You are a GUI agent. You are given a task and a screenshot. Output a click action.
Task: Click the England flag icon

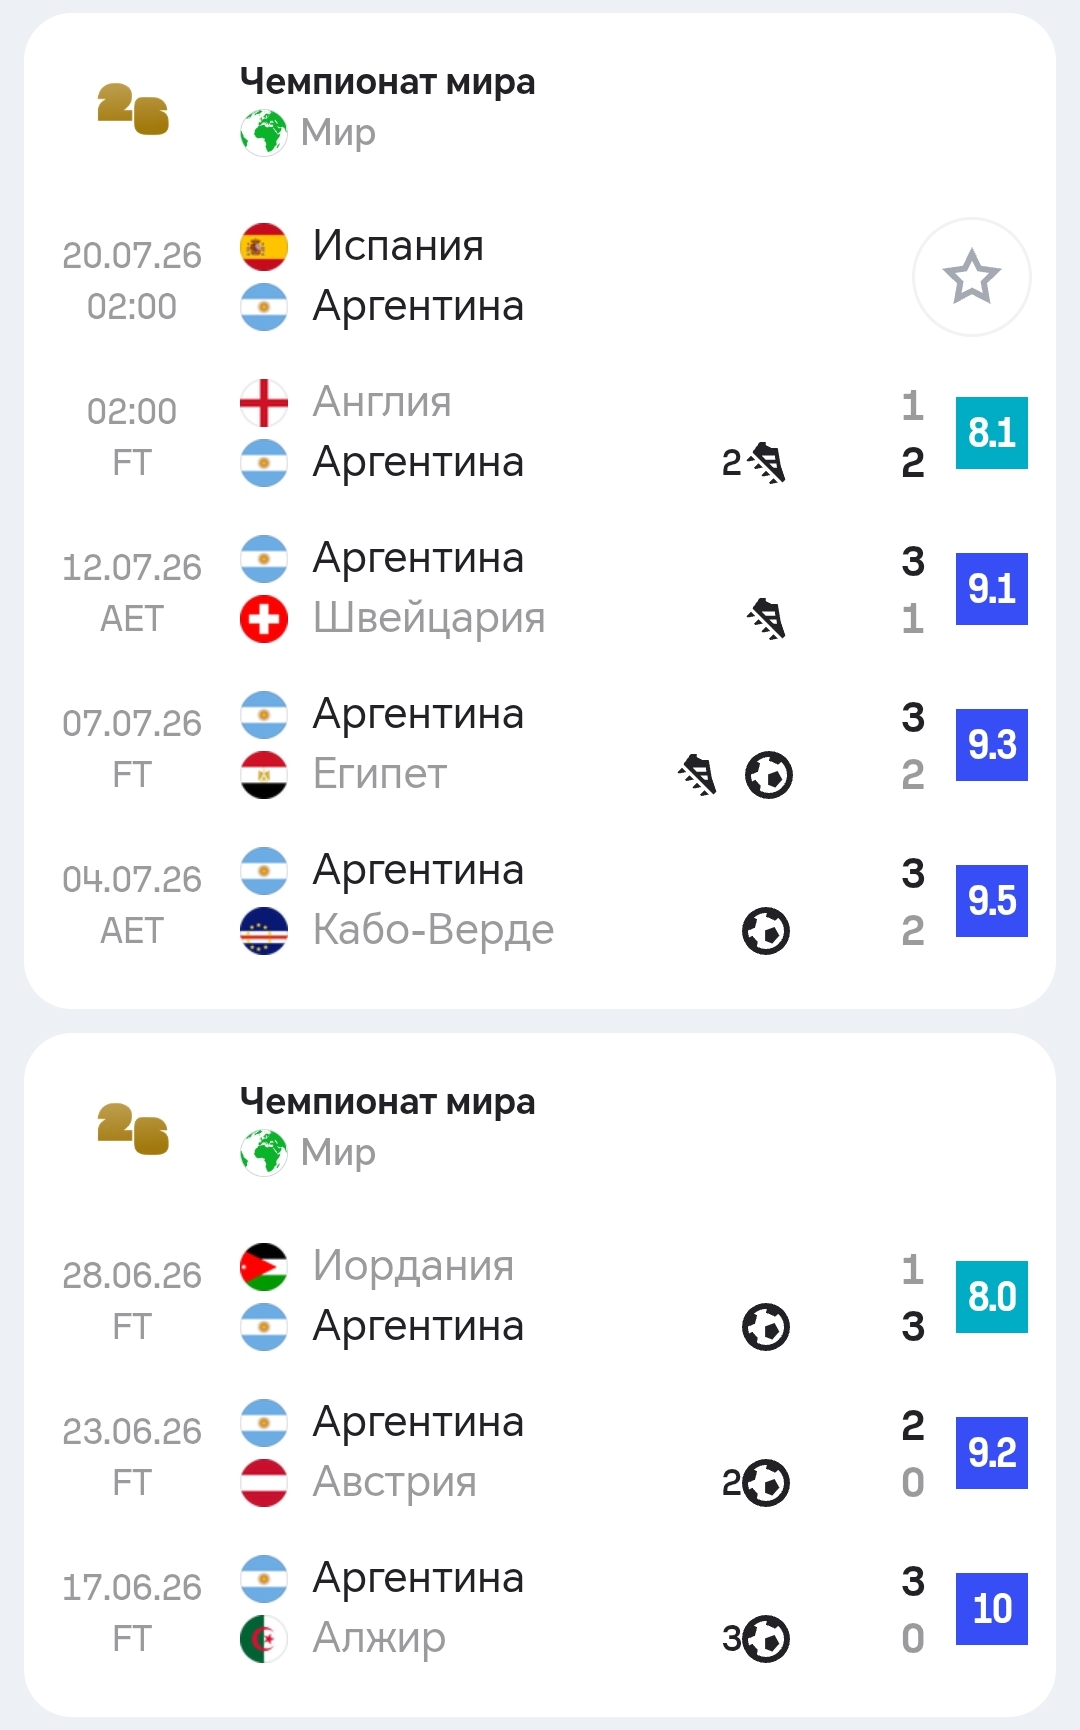[264, 403]
